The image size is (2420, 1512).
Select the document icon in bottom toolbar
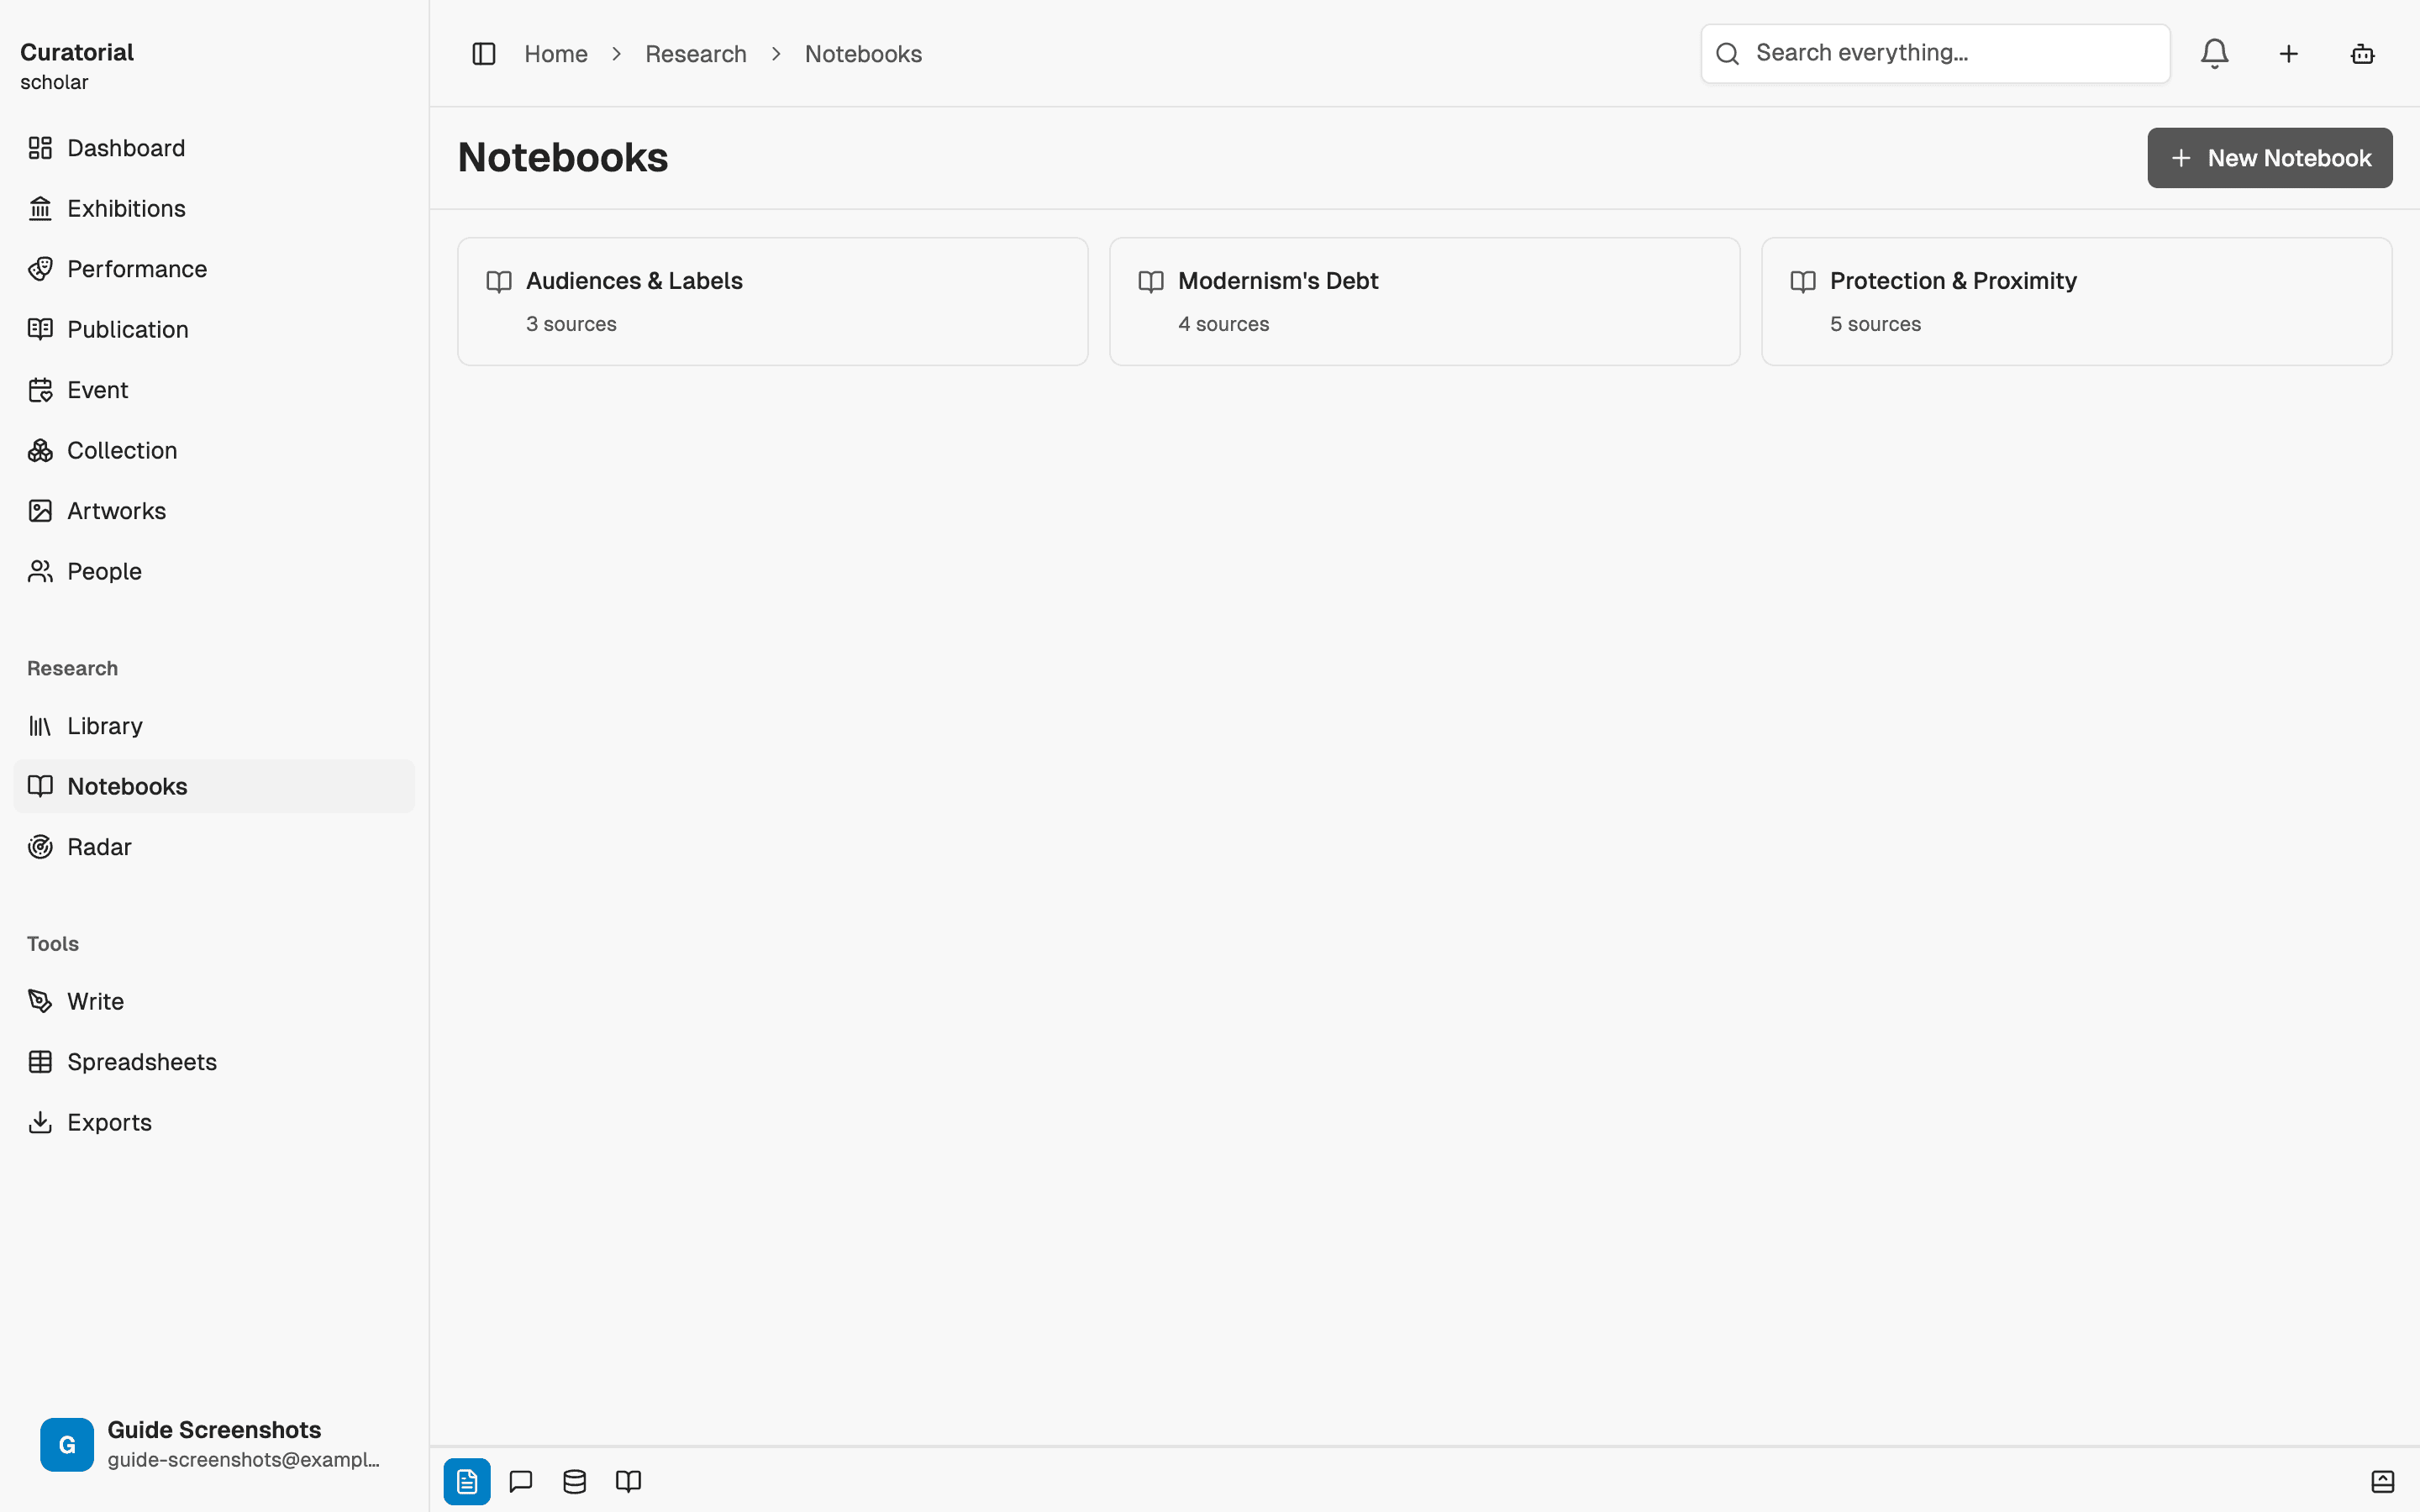[467, 1481]
